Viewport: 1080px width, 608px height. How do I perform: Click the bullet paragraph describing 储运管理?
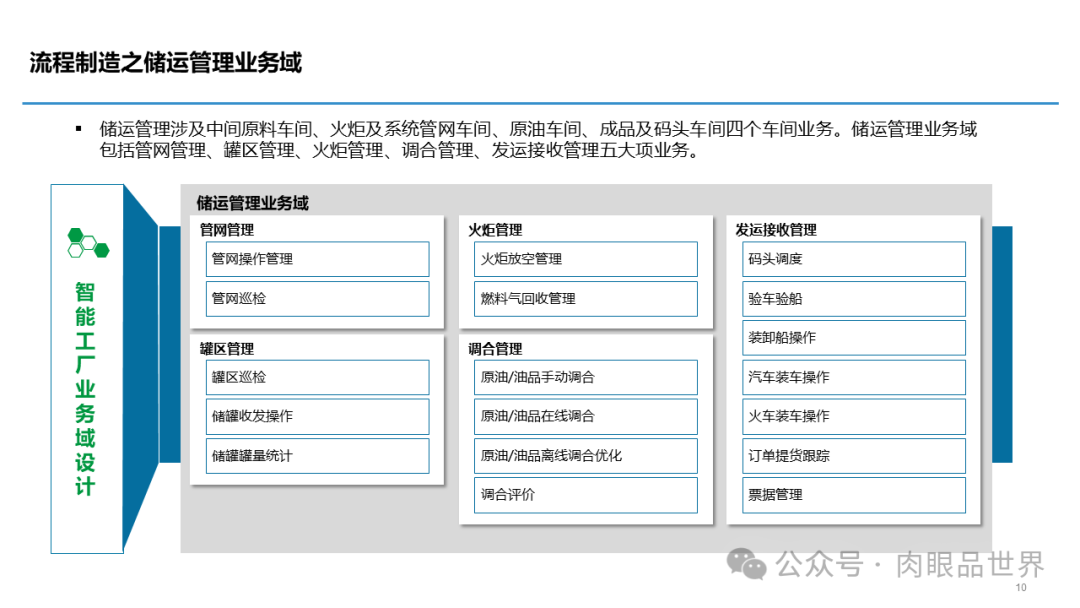tap(538, 140)
